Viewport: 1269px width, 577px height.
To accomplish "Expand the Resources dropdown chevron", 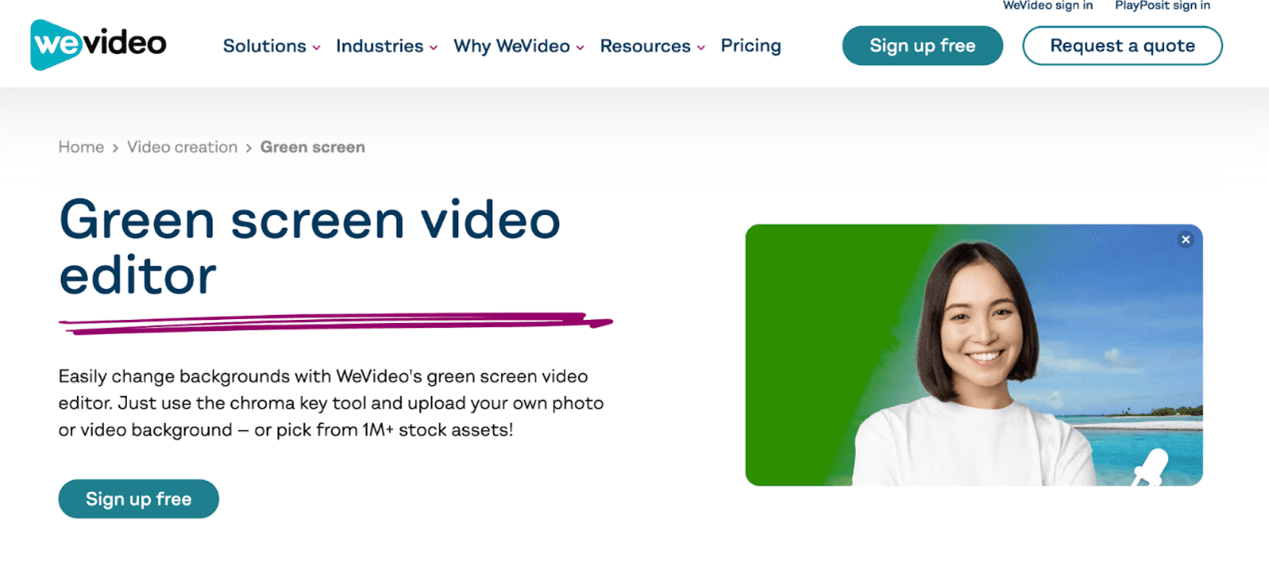I will pos(701,48).
